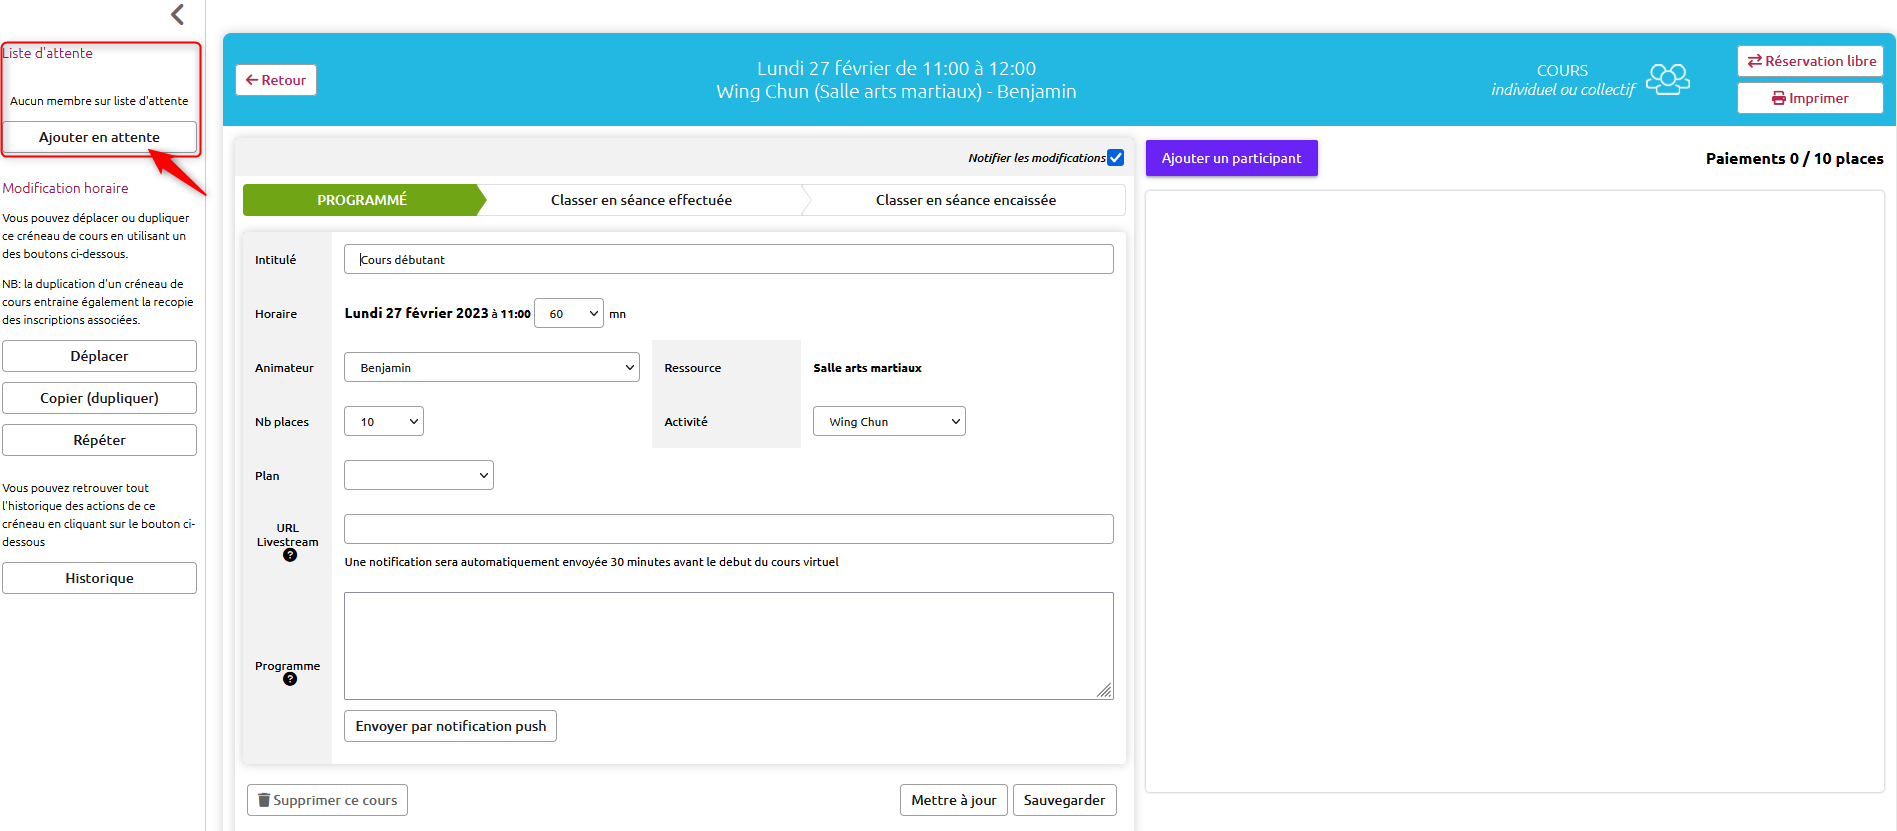Select the Classer en séance effectuée step

[641, 200]
